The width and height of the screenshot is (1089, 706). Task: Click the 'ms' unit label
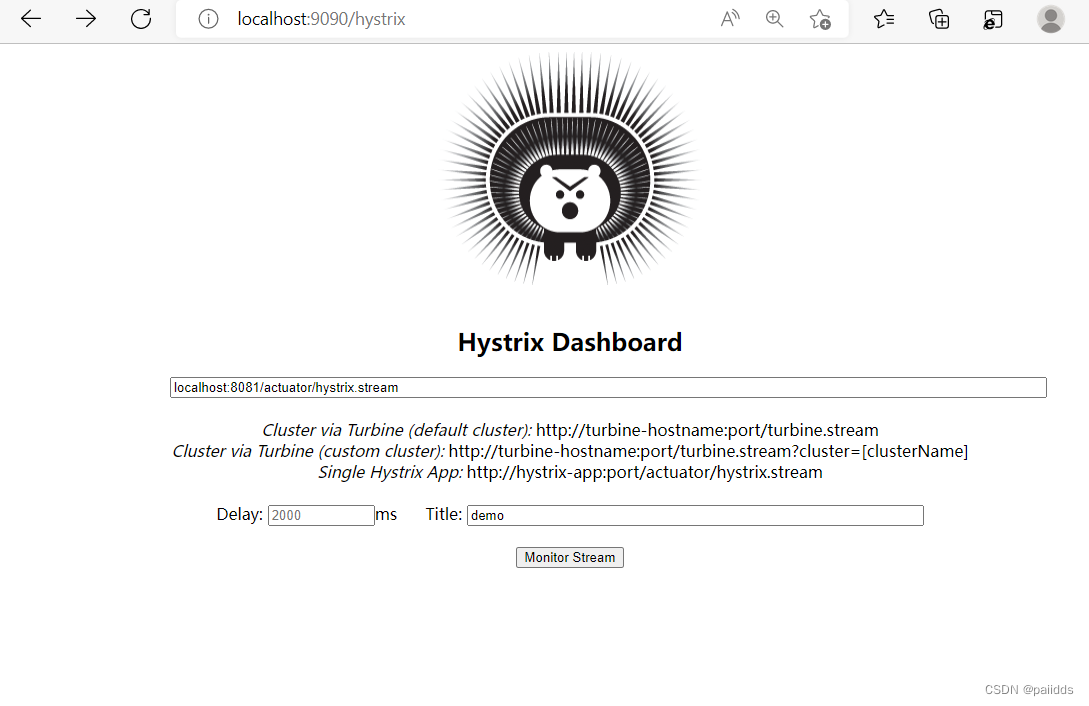386,514
